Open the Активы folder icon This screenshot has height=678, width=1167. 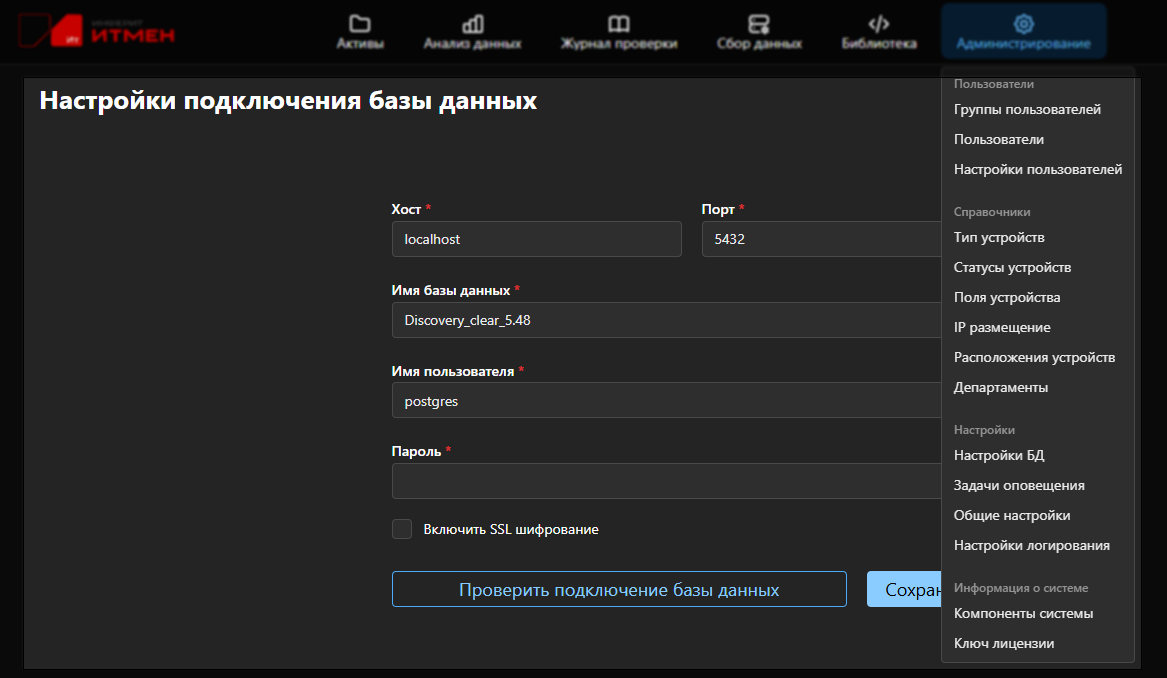(x=359, y=24)
